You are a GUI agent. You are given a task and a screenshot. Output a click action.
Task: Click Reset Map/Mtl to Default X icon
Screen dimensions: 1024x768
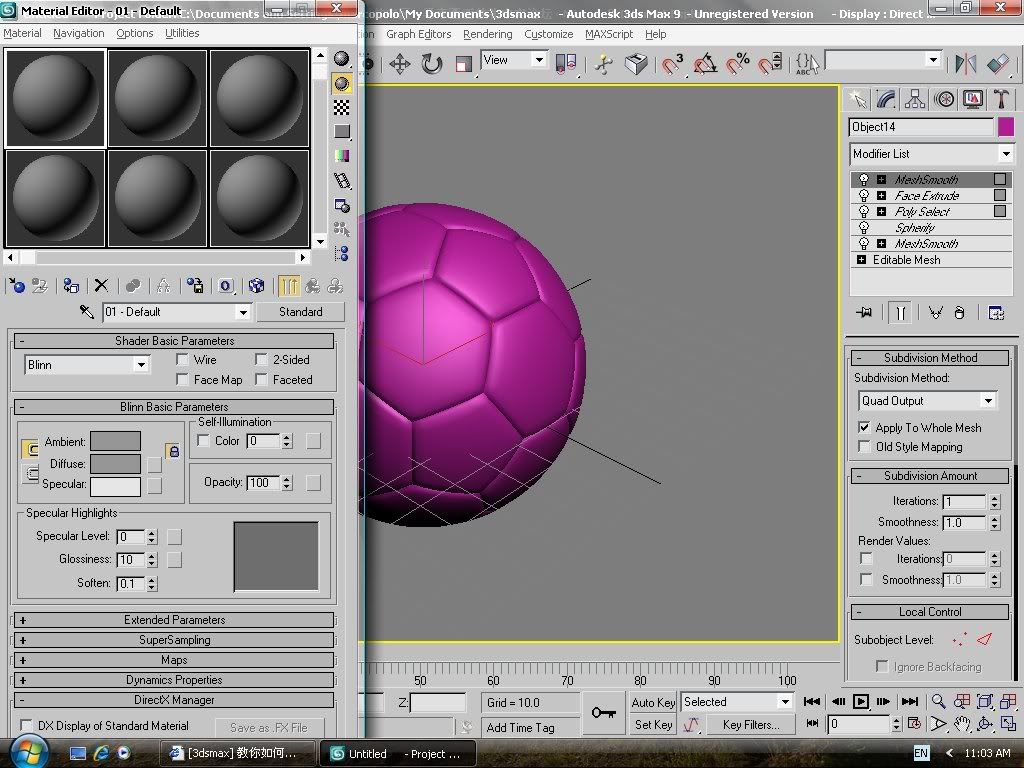[x=101, y=286]
